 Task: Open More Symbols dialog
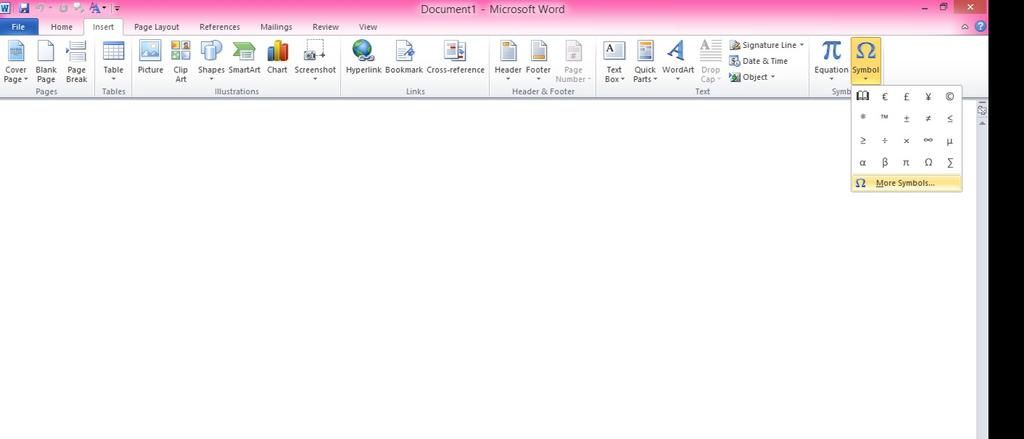tap(906, 183)
